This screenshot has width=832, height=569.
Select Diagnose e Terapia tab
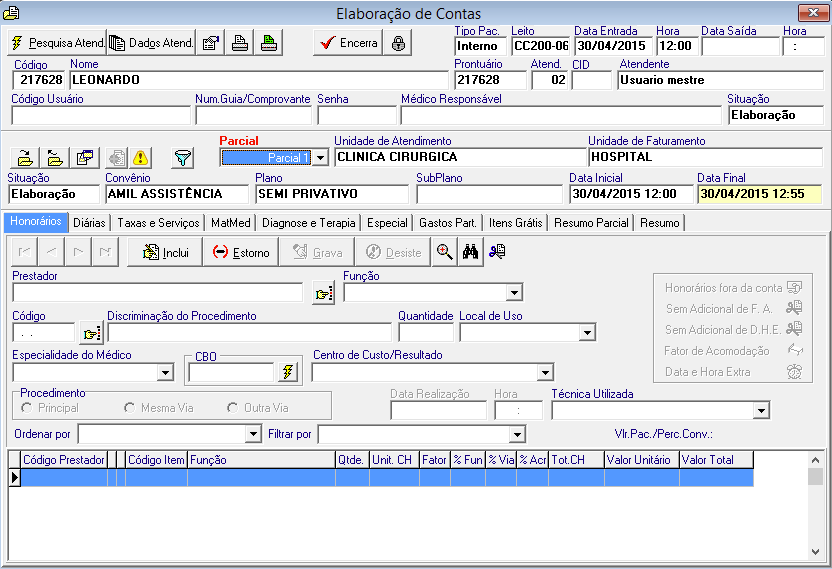(308, 223)
